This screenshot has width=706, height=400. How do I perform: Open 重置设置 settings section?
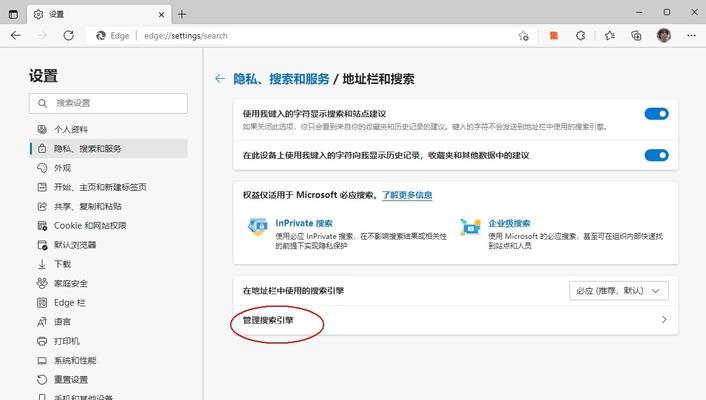coord(108,380)
